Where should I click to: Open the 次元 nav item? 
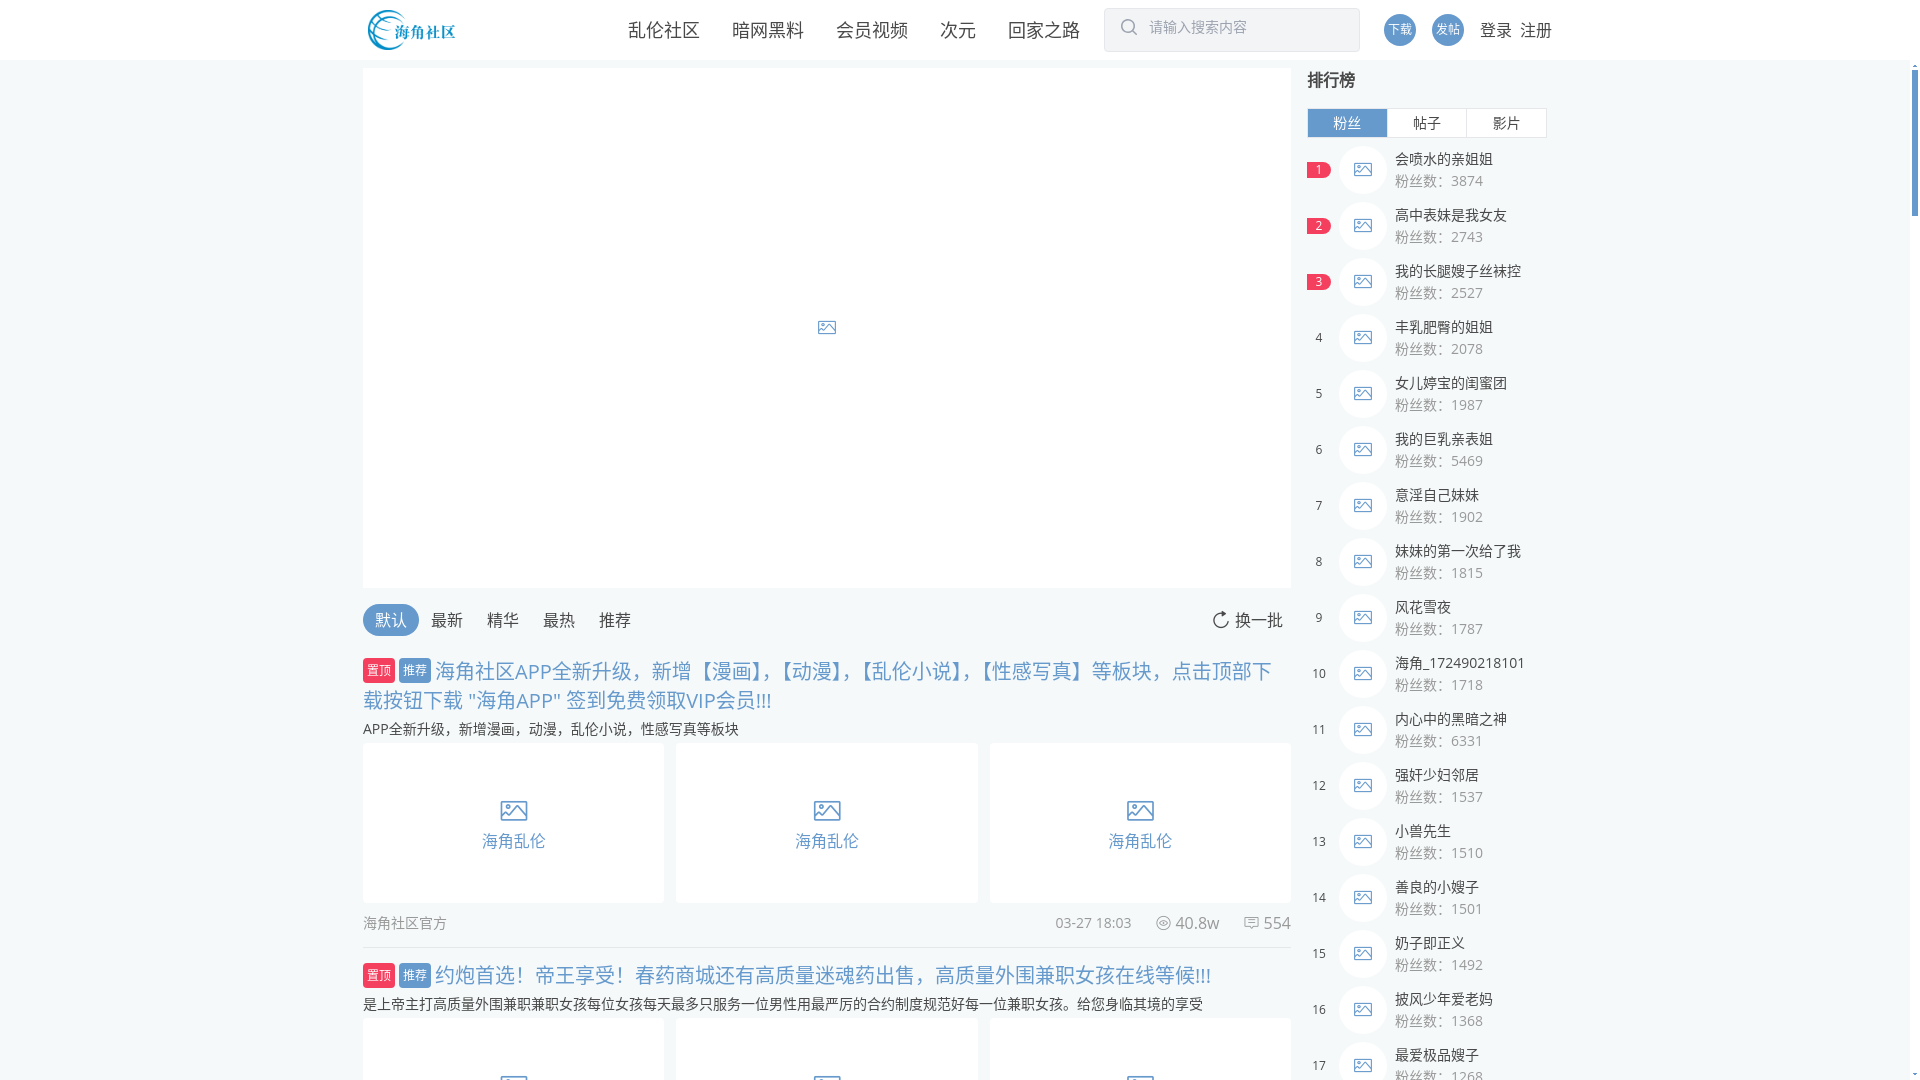pyautogui.click(x=958, y=30)
